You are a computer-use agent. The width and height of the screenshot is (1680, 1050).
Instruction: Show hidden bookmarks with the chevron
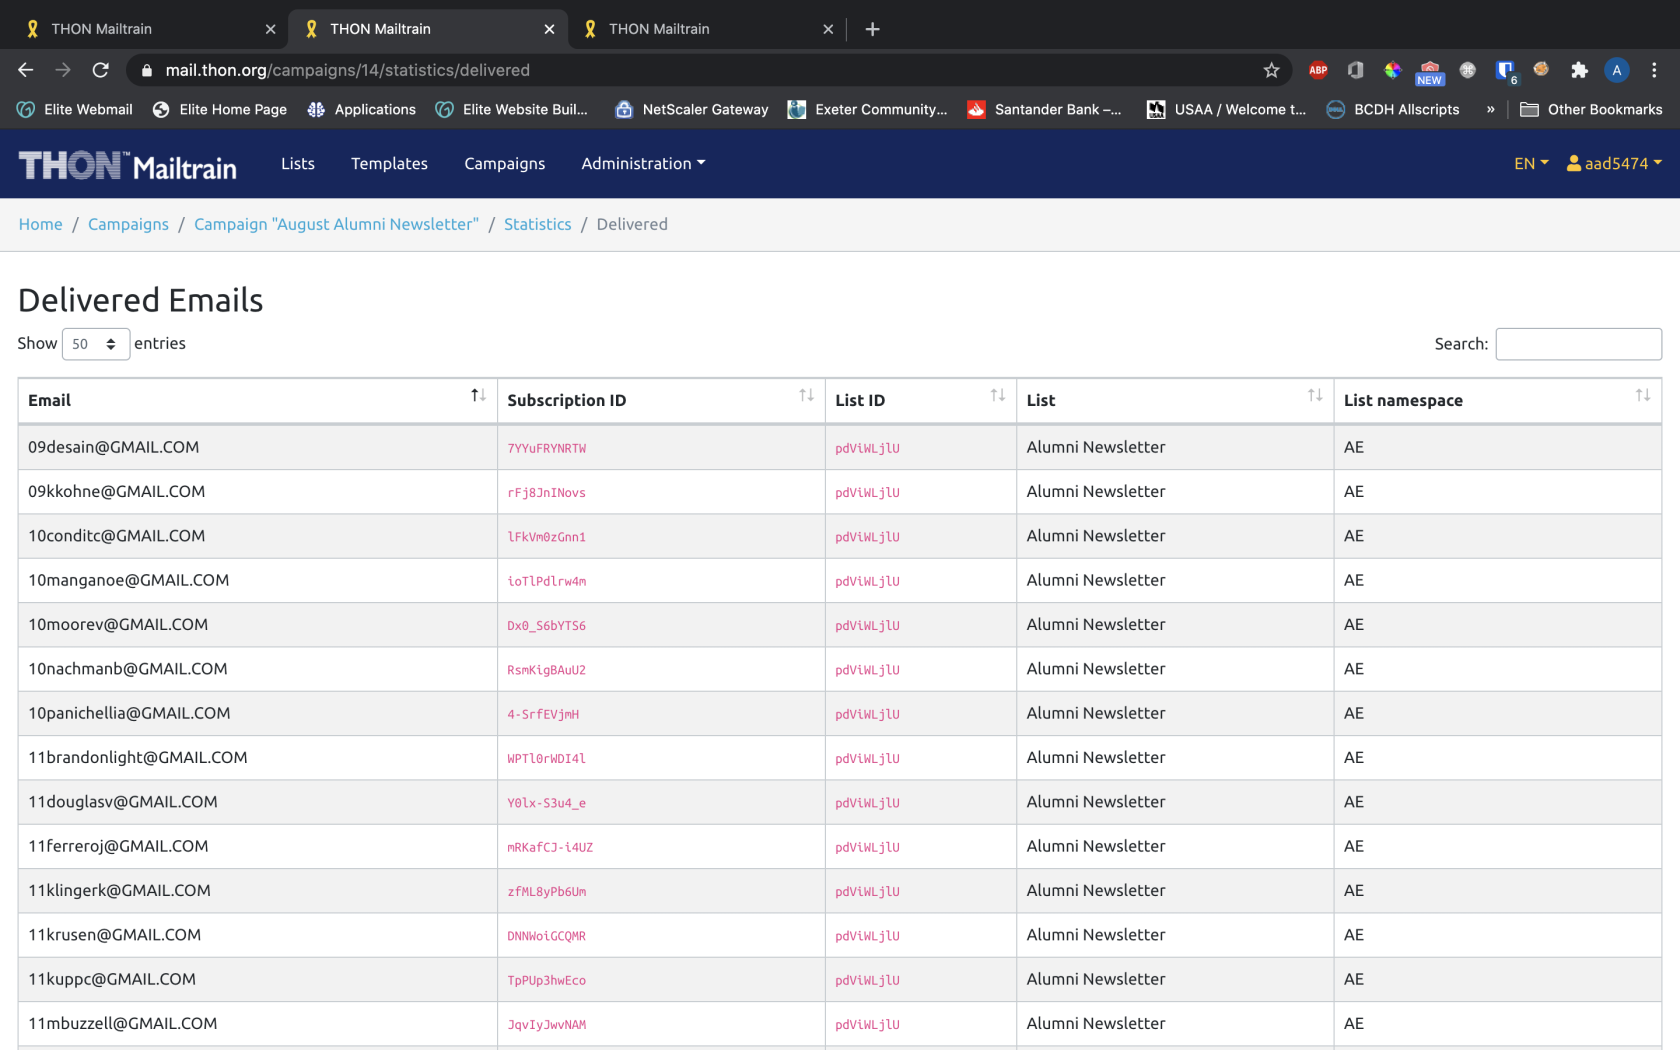(x=1490, y=109)
